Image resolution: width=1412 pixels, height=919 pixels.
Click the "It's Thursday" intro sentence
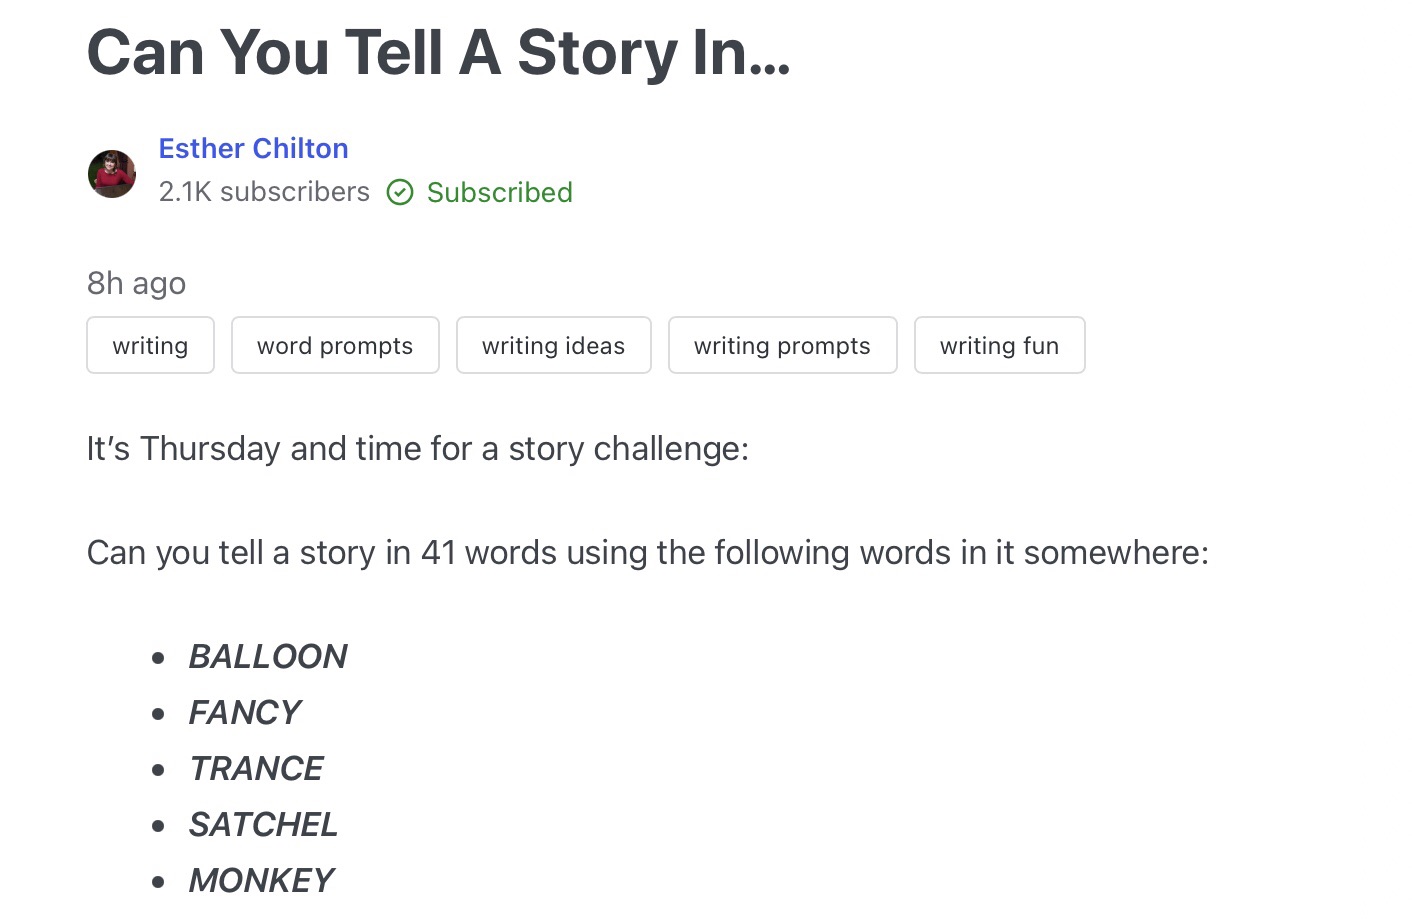coord(417,448)
